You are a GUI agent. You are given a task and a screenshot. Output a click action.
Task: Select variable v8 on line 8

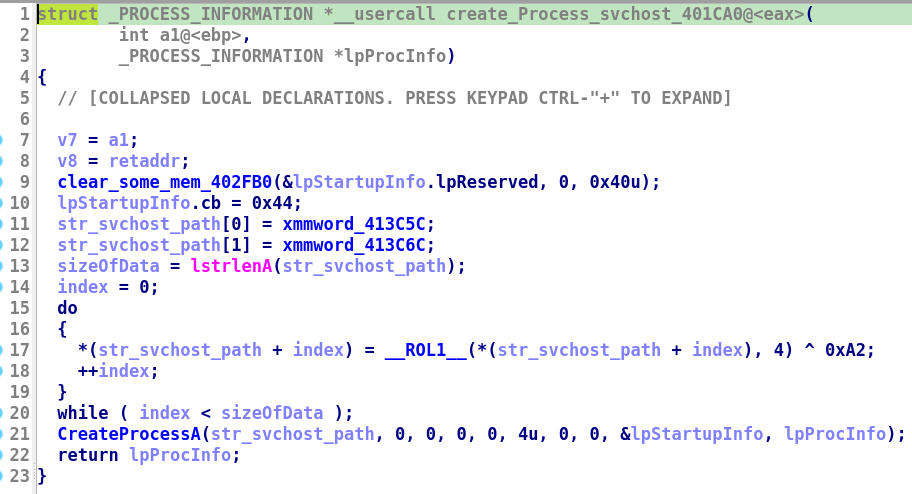point(67,161)
